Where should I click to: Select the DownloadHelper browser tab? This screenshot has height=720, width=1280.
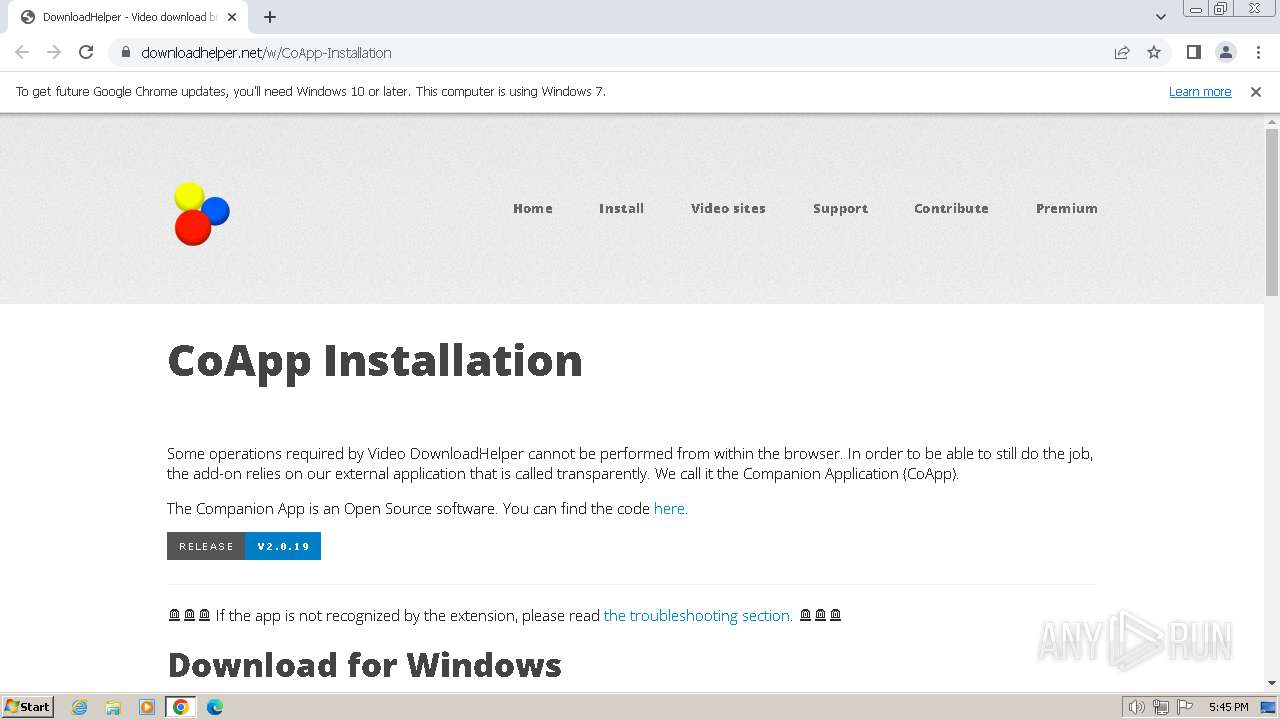tap(128, 17)
